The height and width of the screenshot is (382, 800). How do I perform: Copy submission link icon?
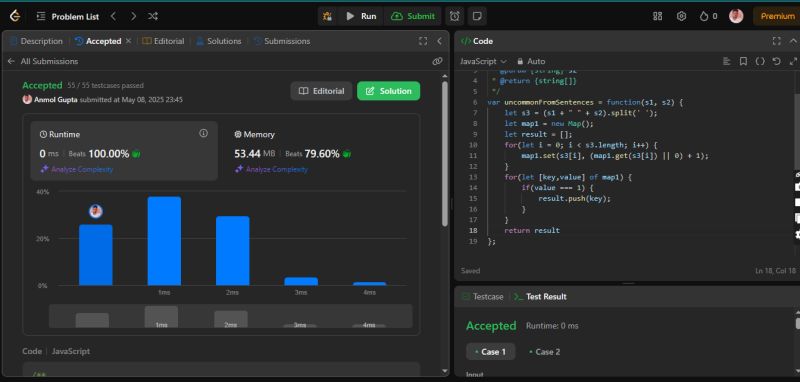437,61
